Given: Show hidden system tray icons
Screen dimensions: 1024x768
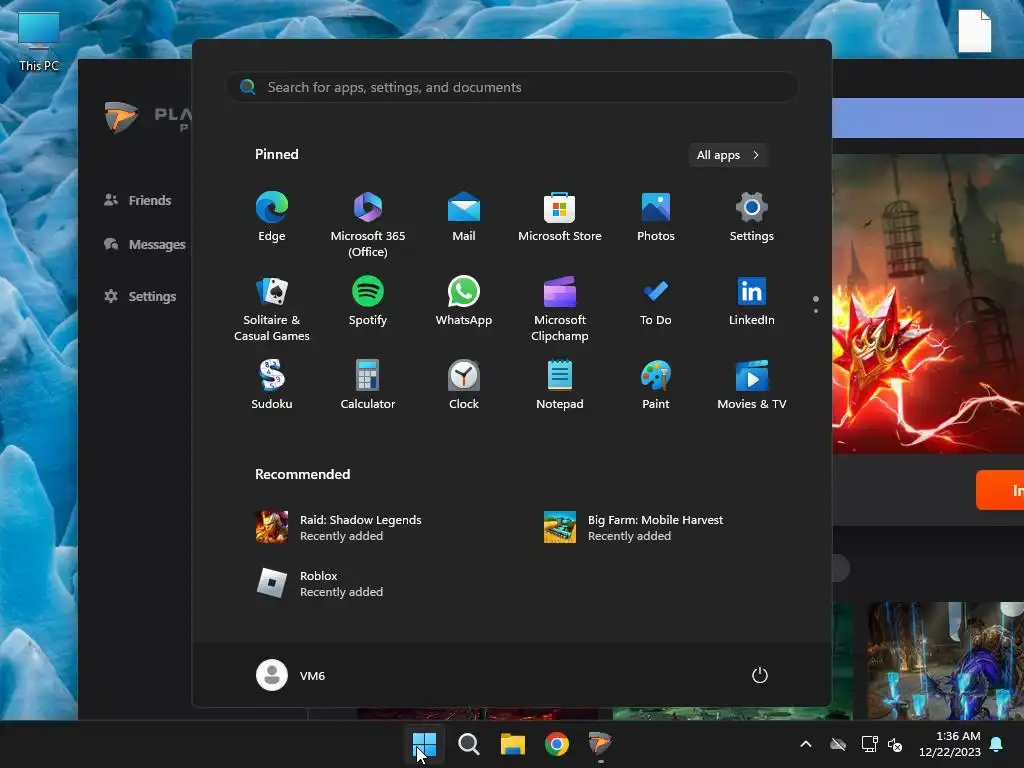Looking at the screenshot, I should pos(806,744).
